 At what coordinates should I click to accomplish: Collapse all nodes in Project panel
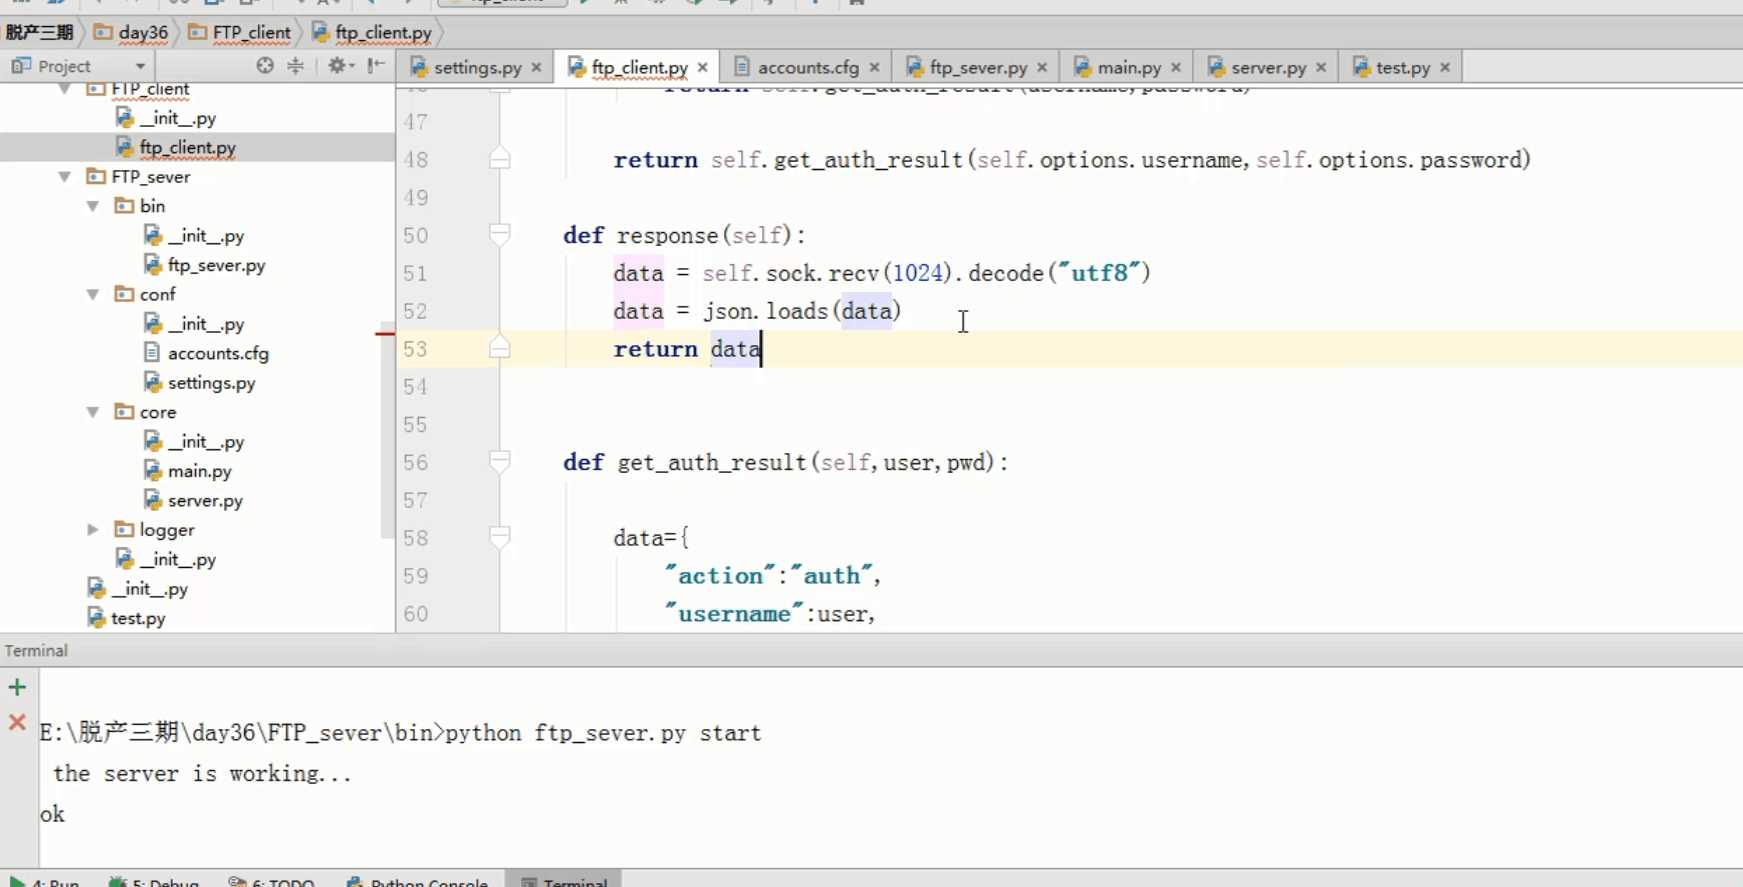(296, 66)
